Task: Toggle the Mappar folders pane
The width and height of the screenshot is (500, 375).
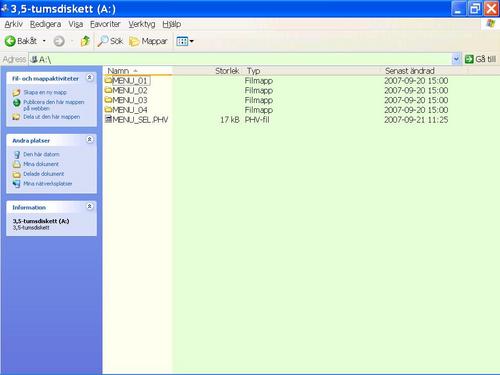Action: point(148,41)
